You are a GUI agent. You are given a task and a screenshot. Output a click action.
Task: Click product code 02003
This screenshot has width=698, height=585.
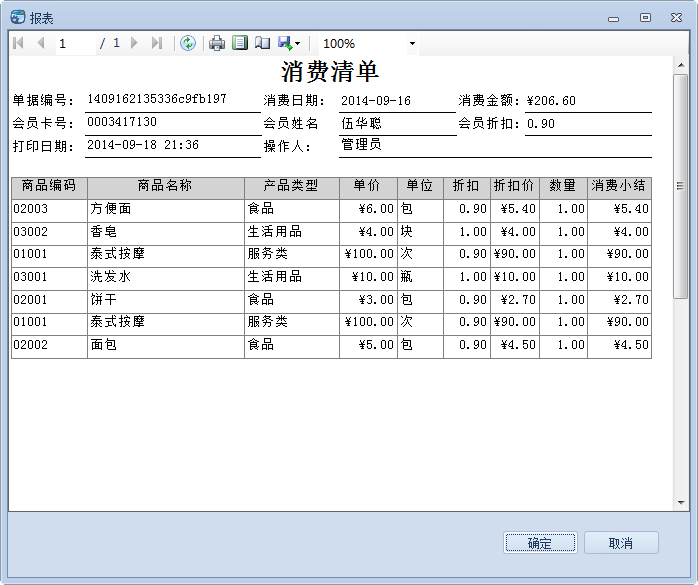(30, 209)
